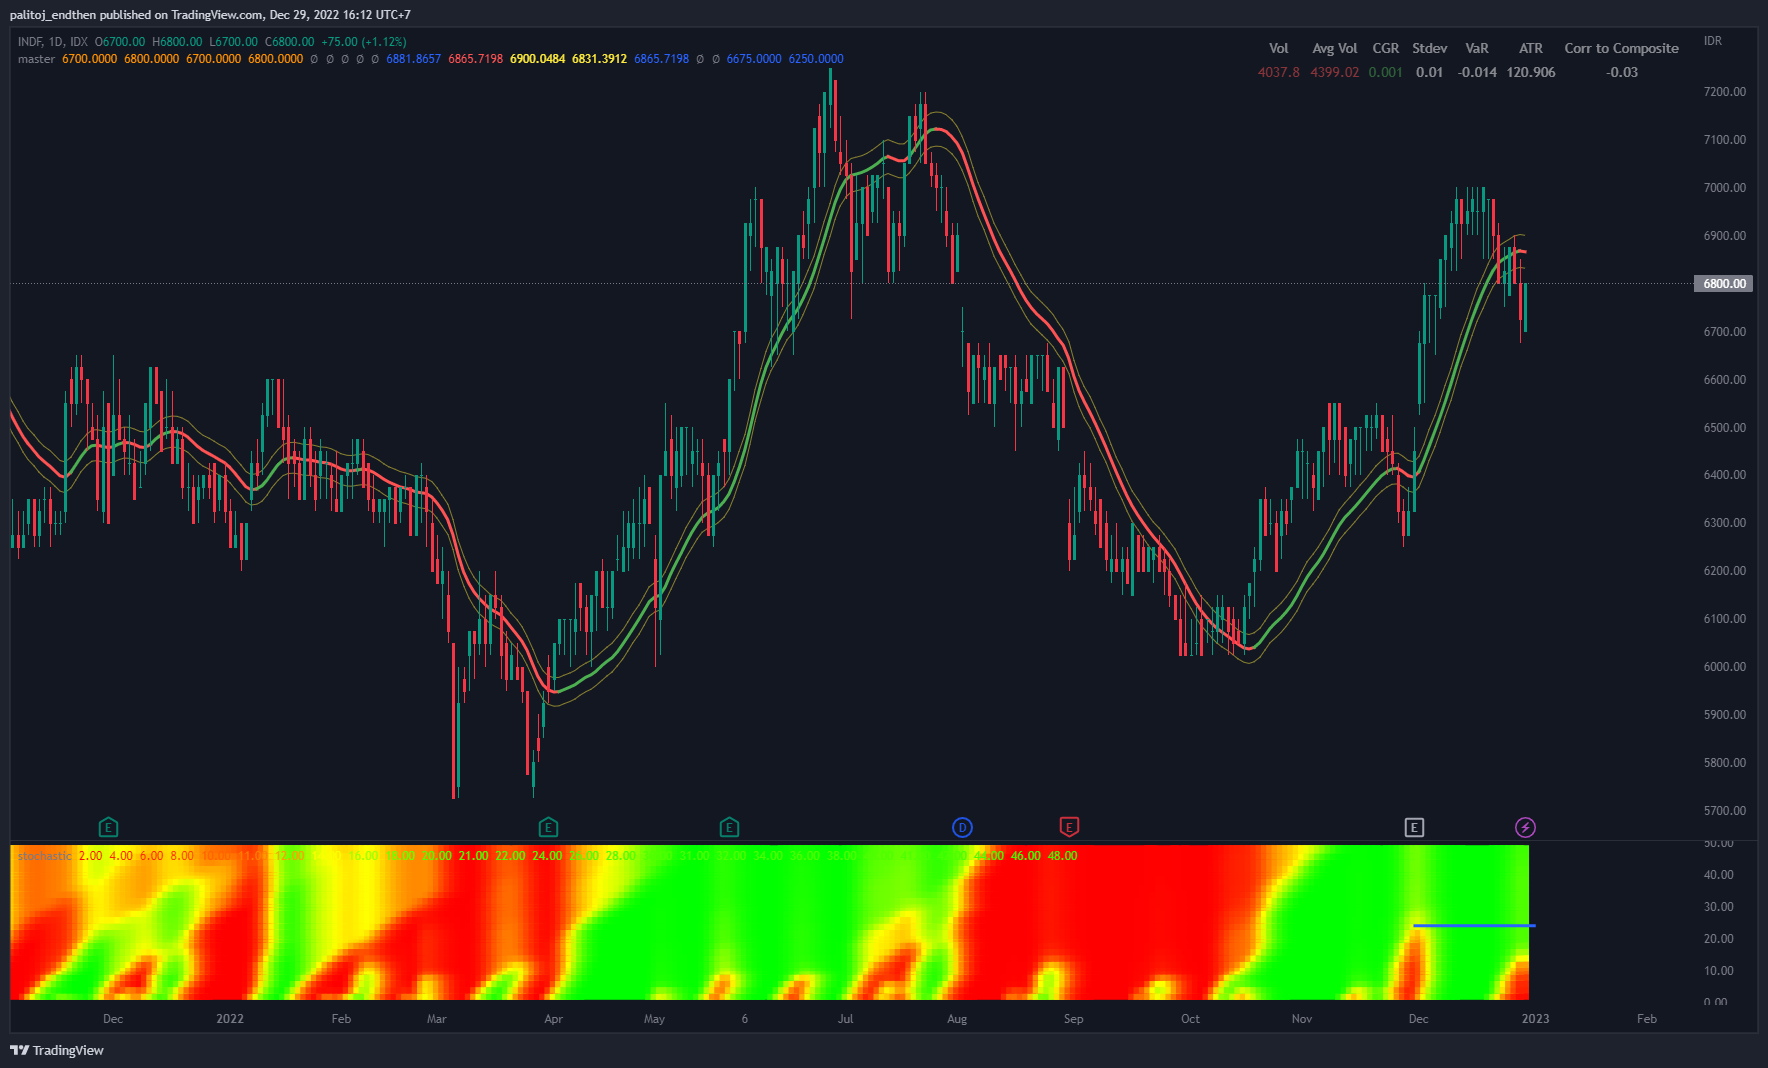Click the Jul label on the time axis
The image size is (1768, 1068).
click(845, 1019)
